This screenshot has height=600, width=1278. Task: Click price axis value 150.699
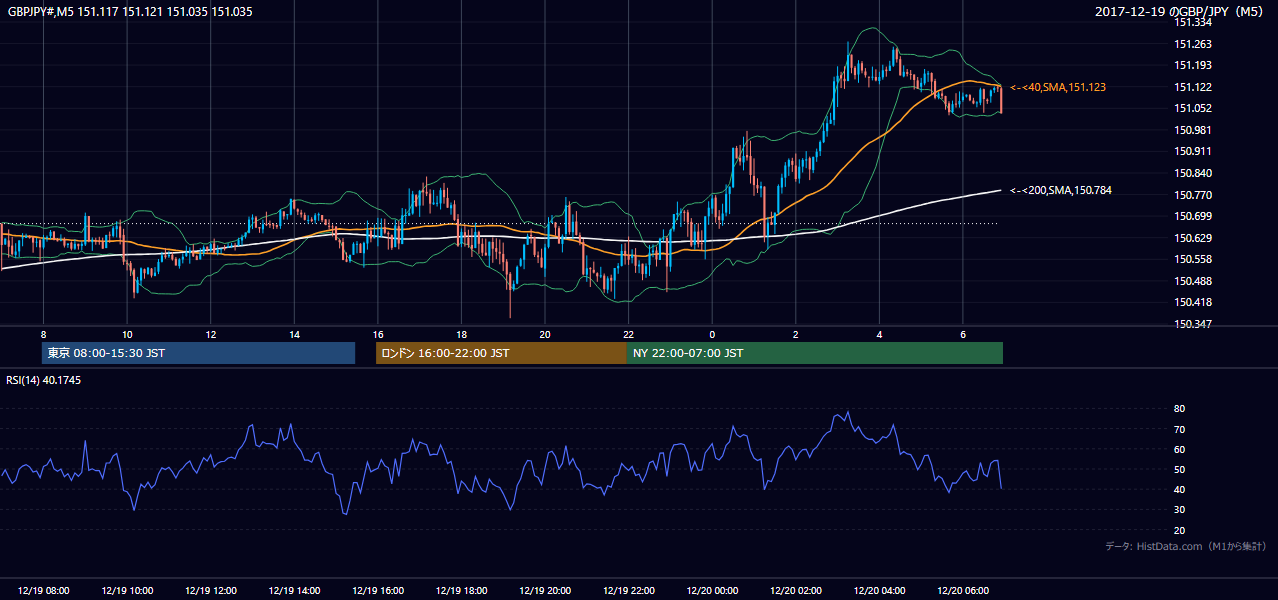pos(1193,216)
